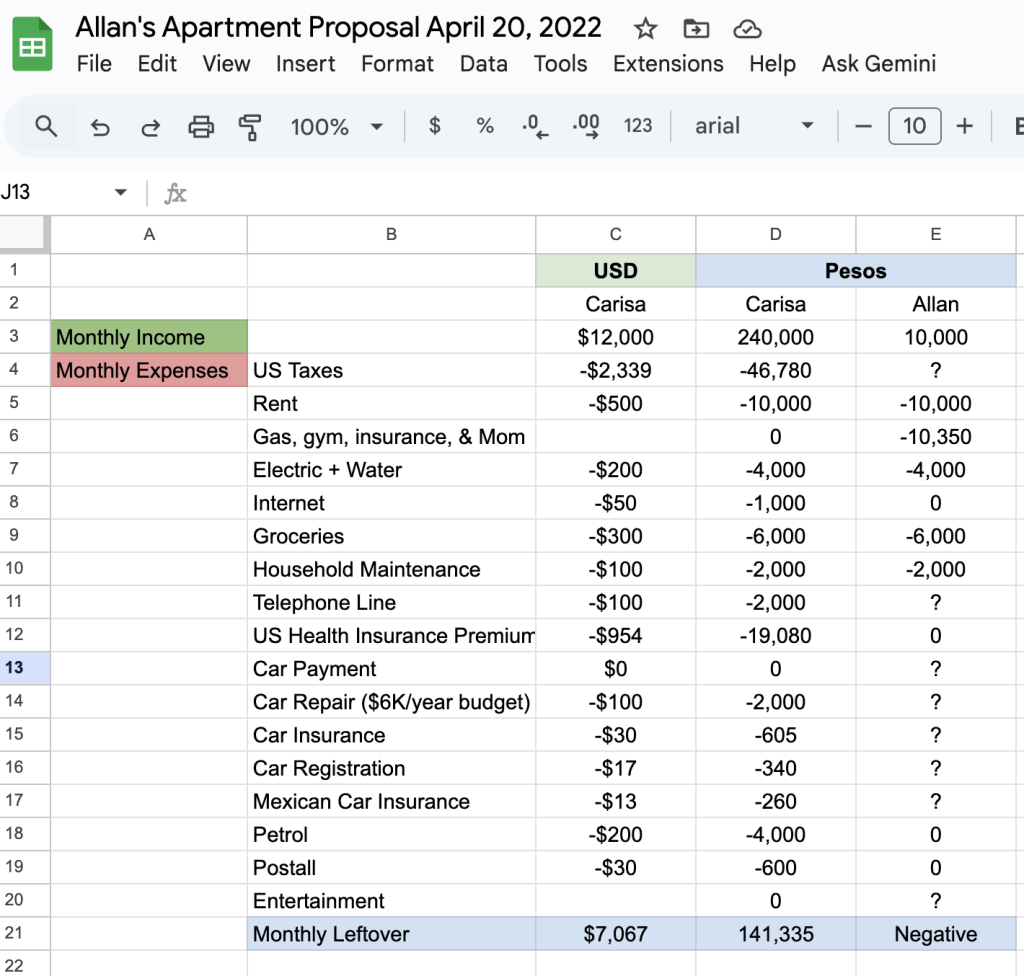The width and height of the screenshot is (1024, 976).
Task: Open the Format menu
Action: click(397, 64)
